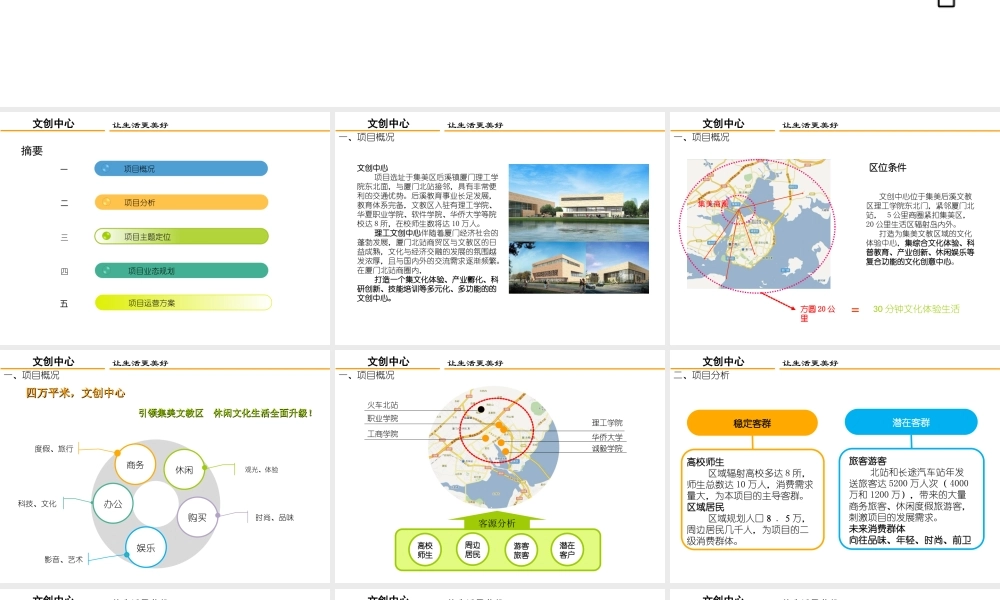
Task: Click the 高校师生 badge under 客源分析
Action: pos(426,549)
